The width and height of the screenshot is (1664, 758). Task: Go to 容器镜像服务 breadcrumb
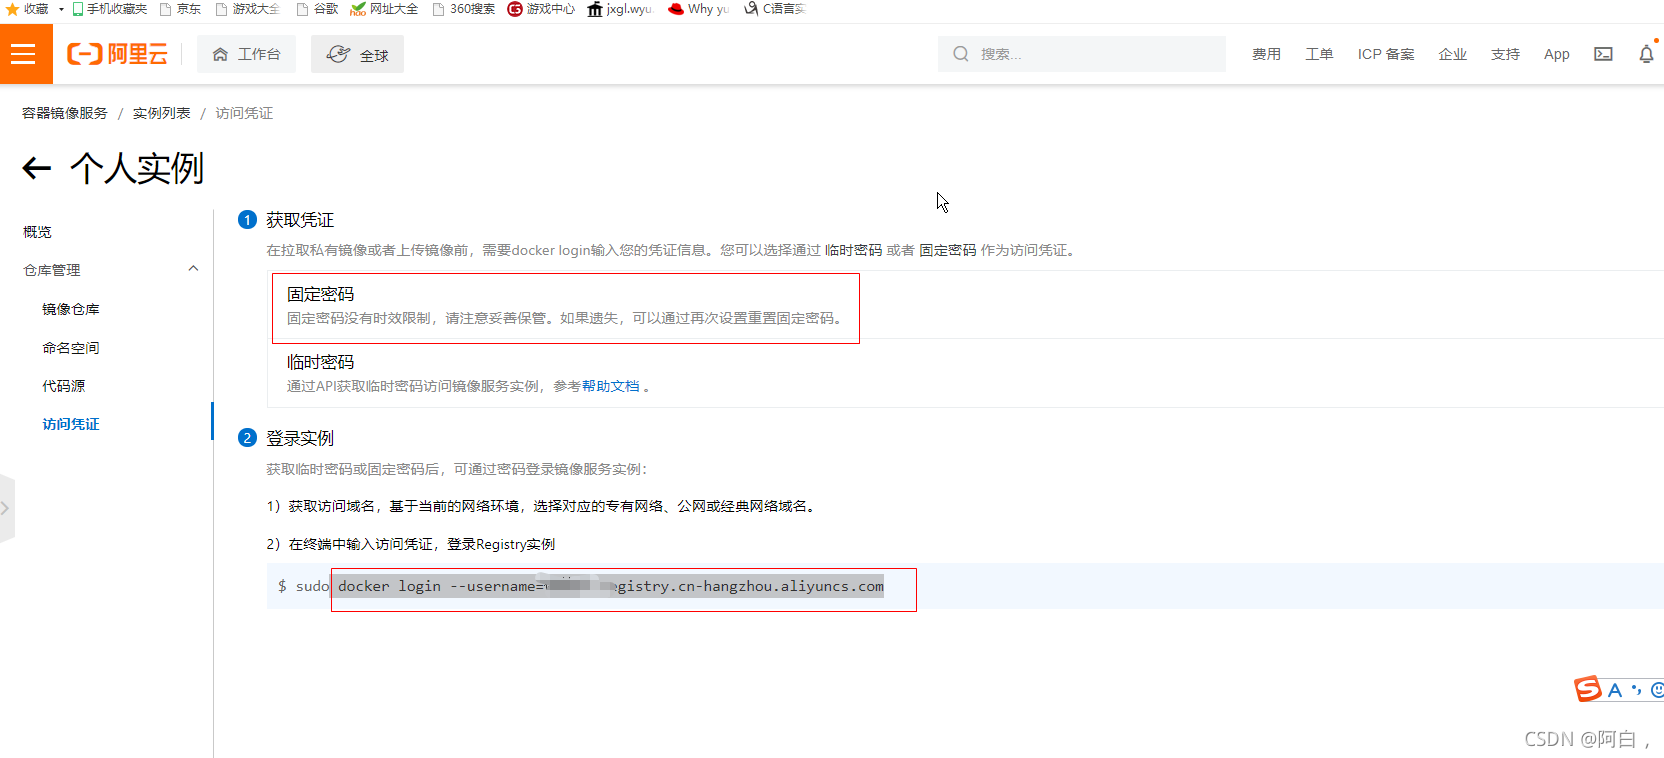[65, 113]
